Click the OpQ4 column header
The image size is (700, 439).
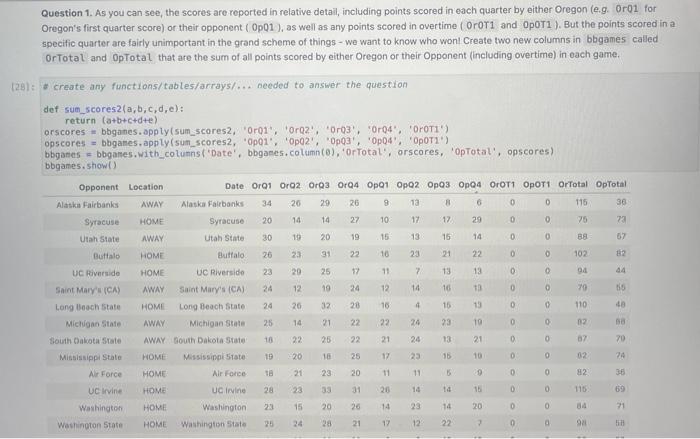[x=470, y=184]
